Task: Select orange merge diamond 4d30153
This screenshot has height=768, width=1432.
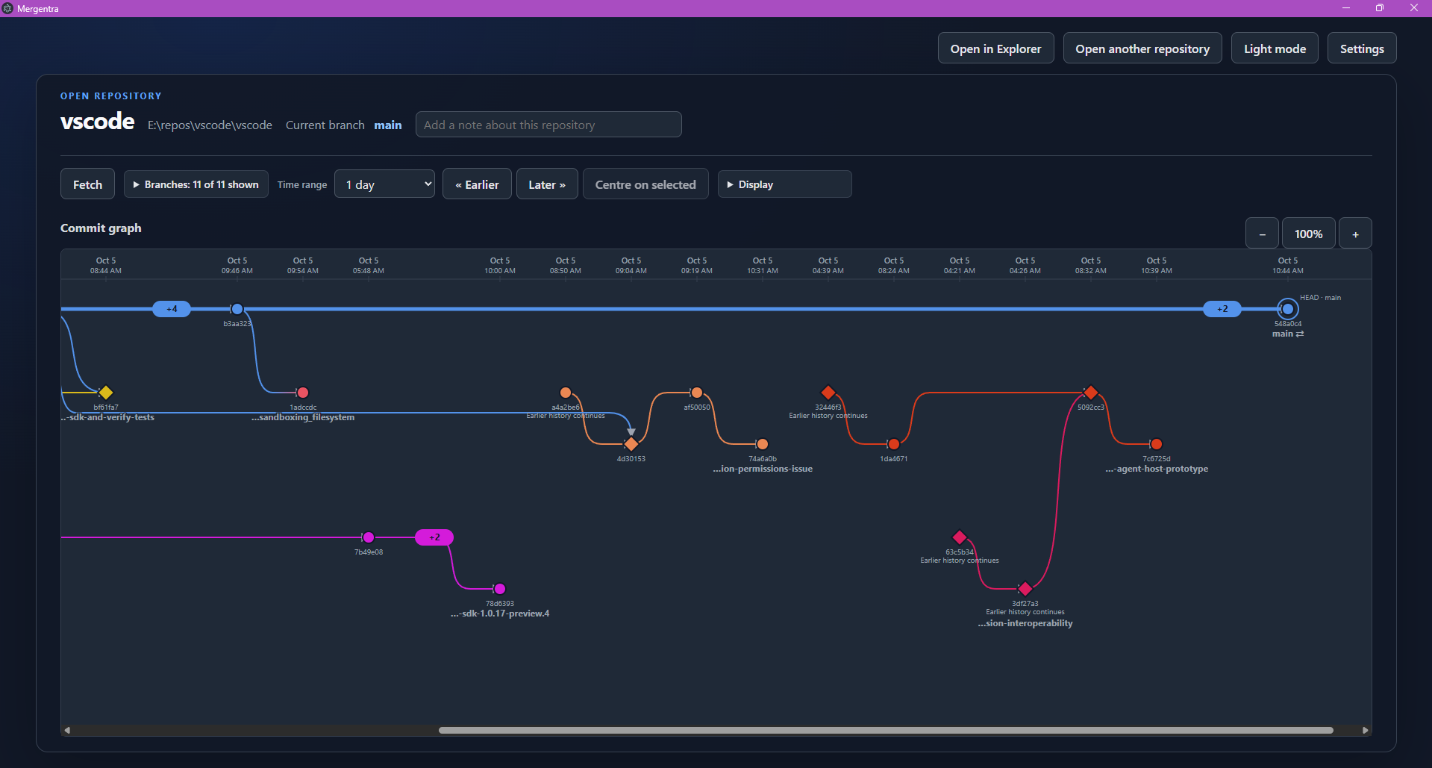Action: [x=631, y=444]
